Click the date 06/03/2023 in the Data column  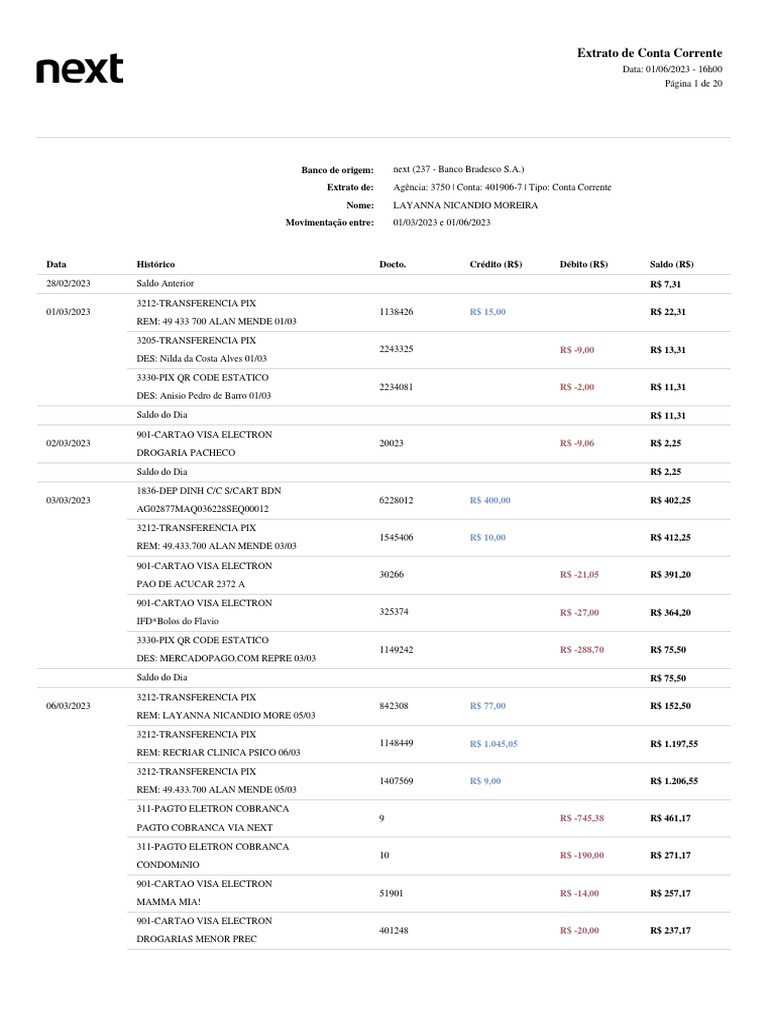pos(68,706)
